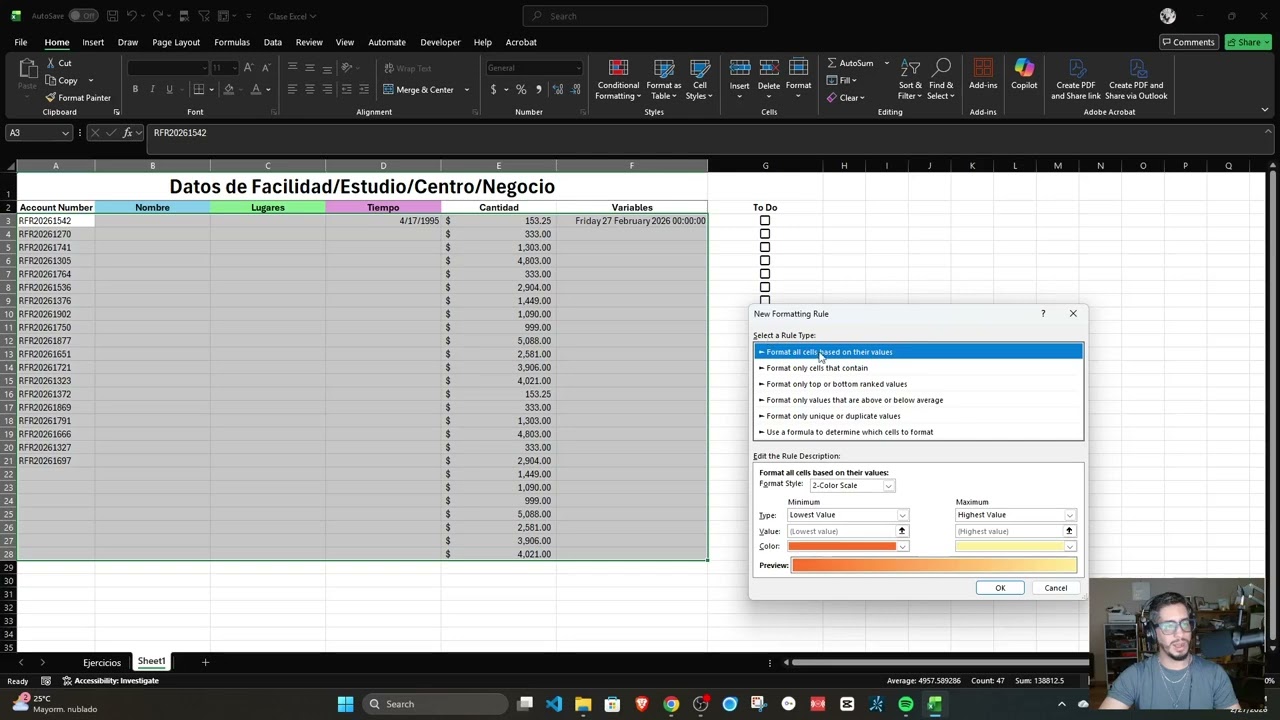Activate the Format Painter brush
This screenshot has height=720, width=1280.
[50, 98]
